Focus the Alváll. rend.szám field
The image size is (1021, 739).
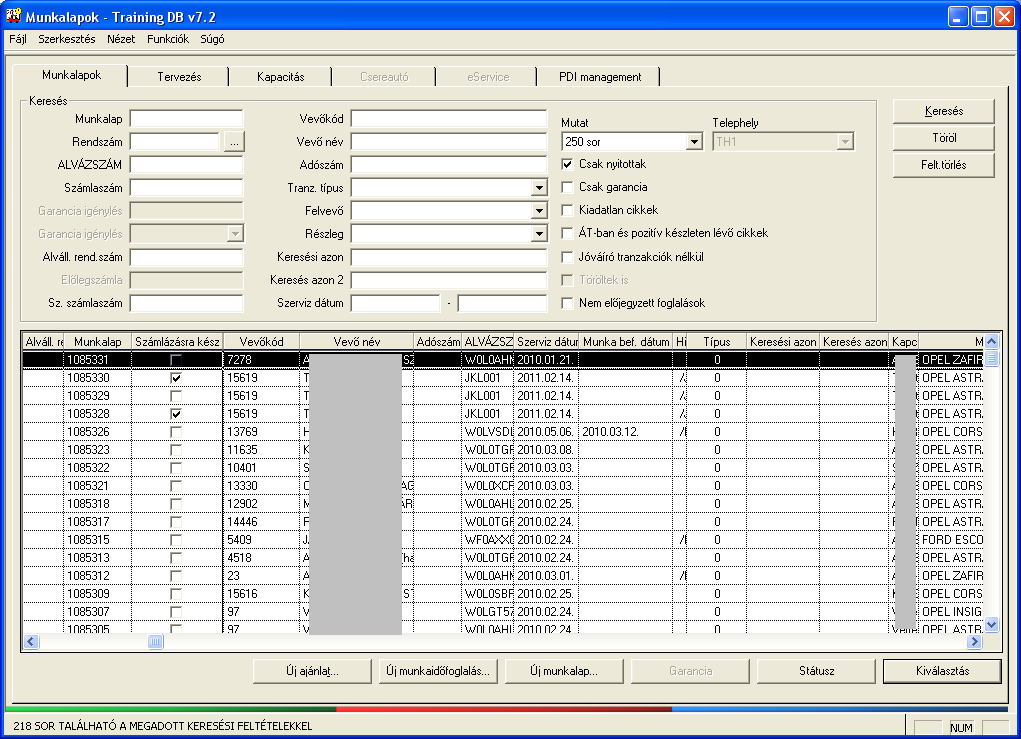186,257
